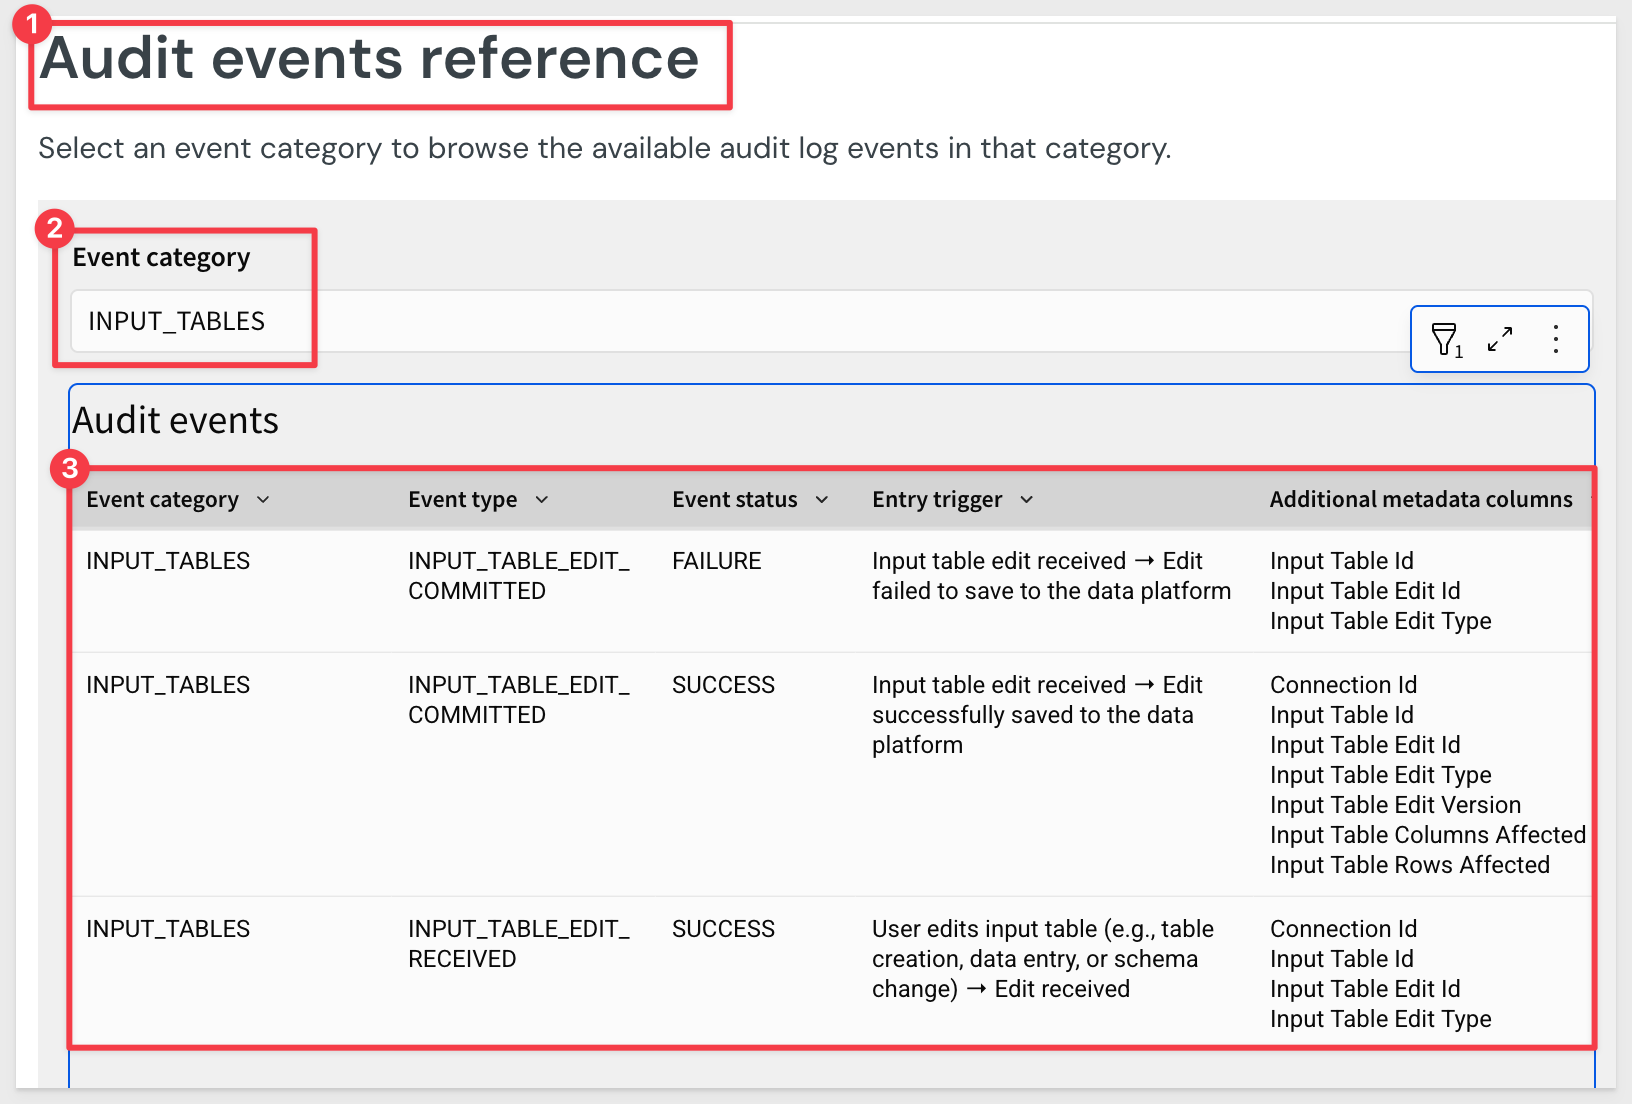Select the Additional metadata columns header
Image resolution: width=1632 pixels, height=1104 pixels.
1420,500
